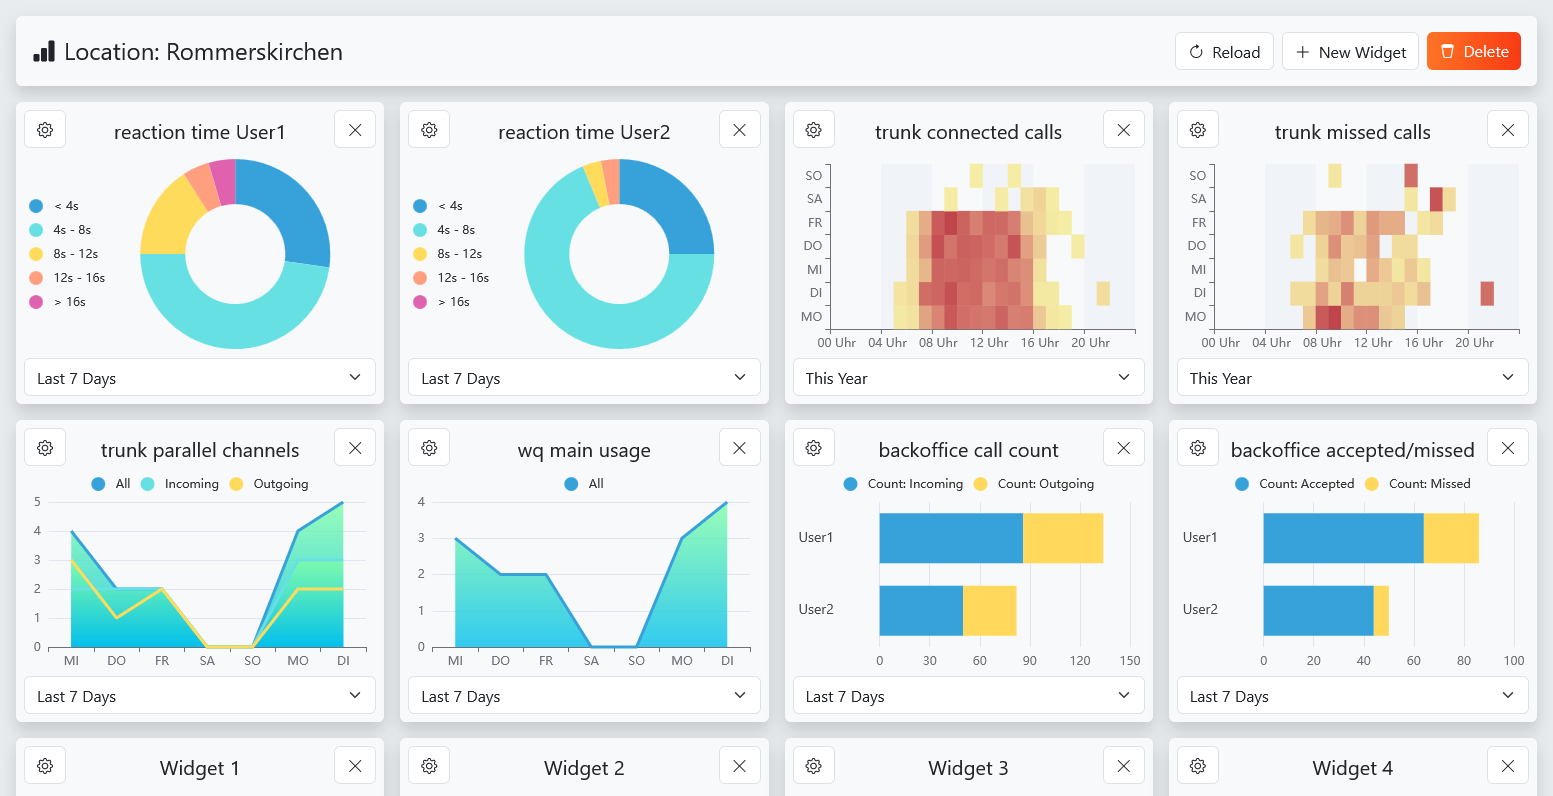Change Last 7 Days range on wq main usage

(x=584, y=696)
